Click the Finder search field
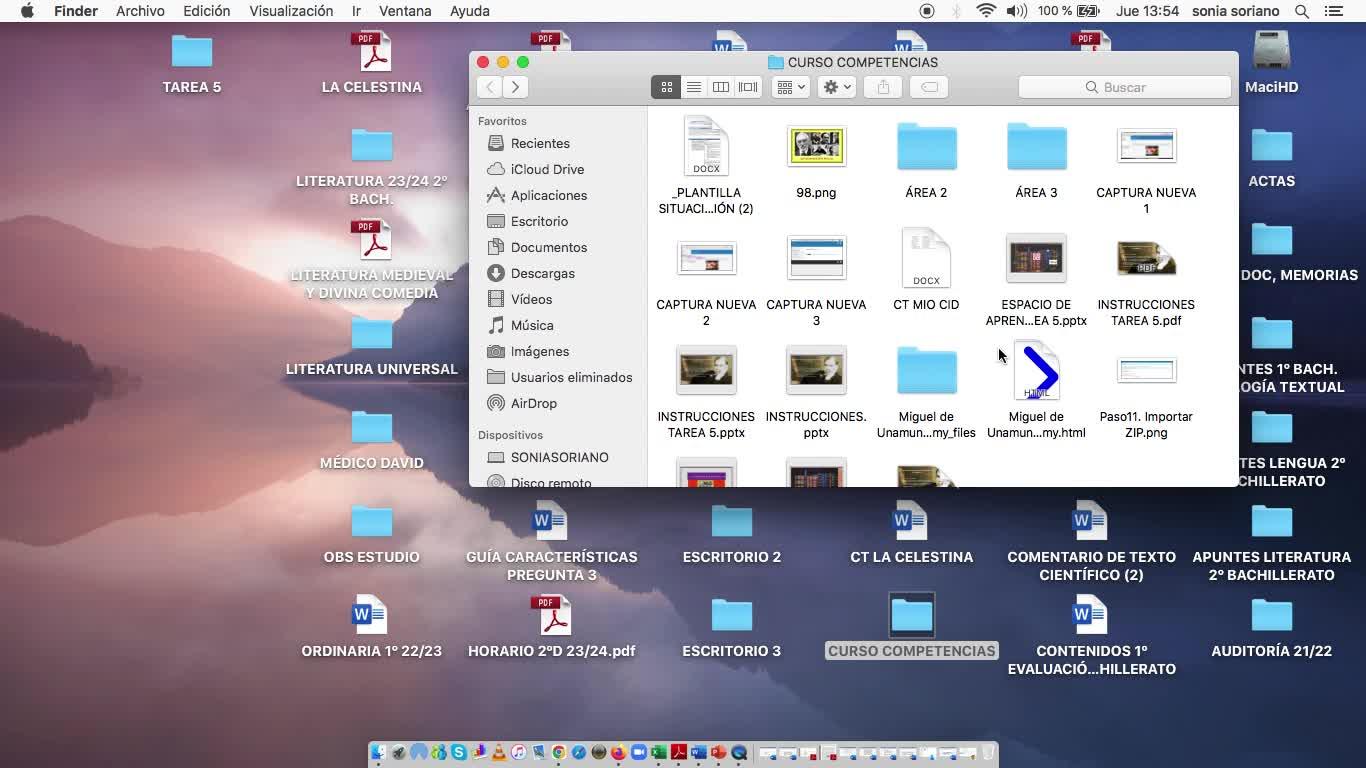This screenshot has height=768, width=1366. pos(1124,87)
